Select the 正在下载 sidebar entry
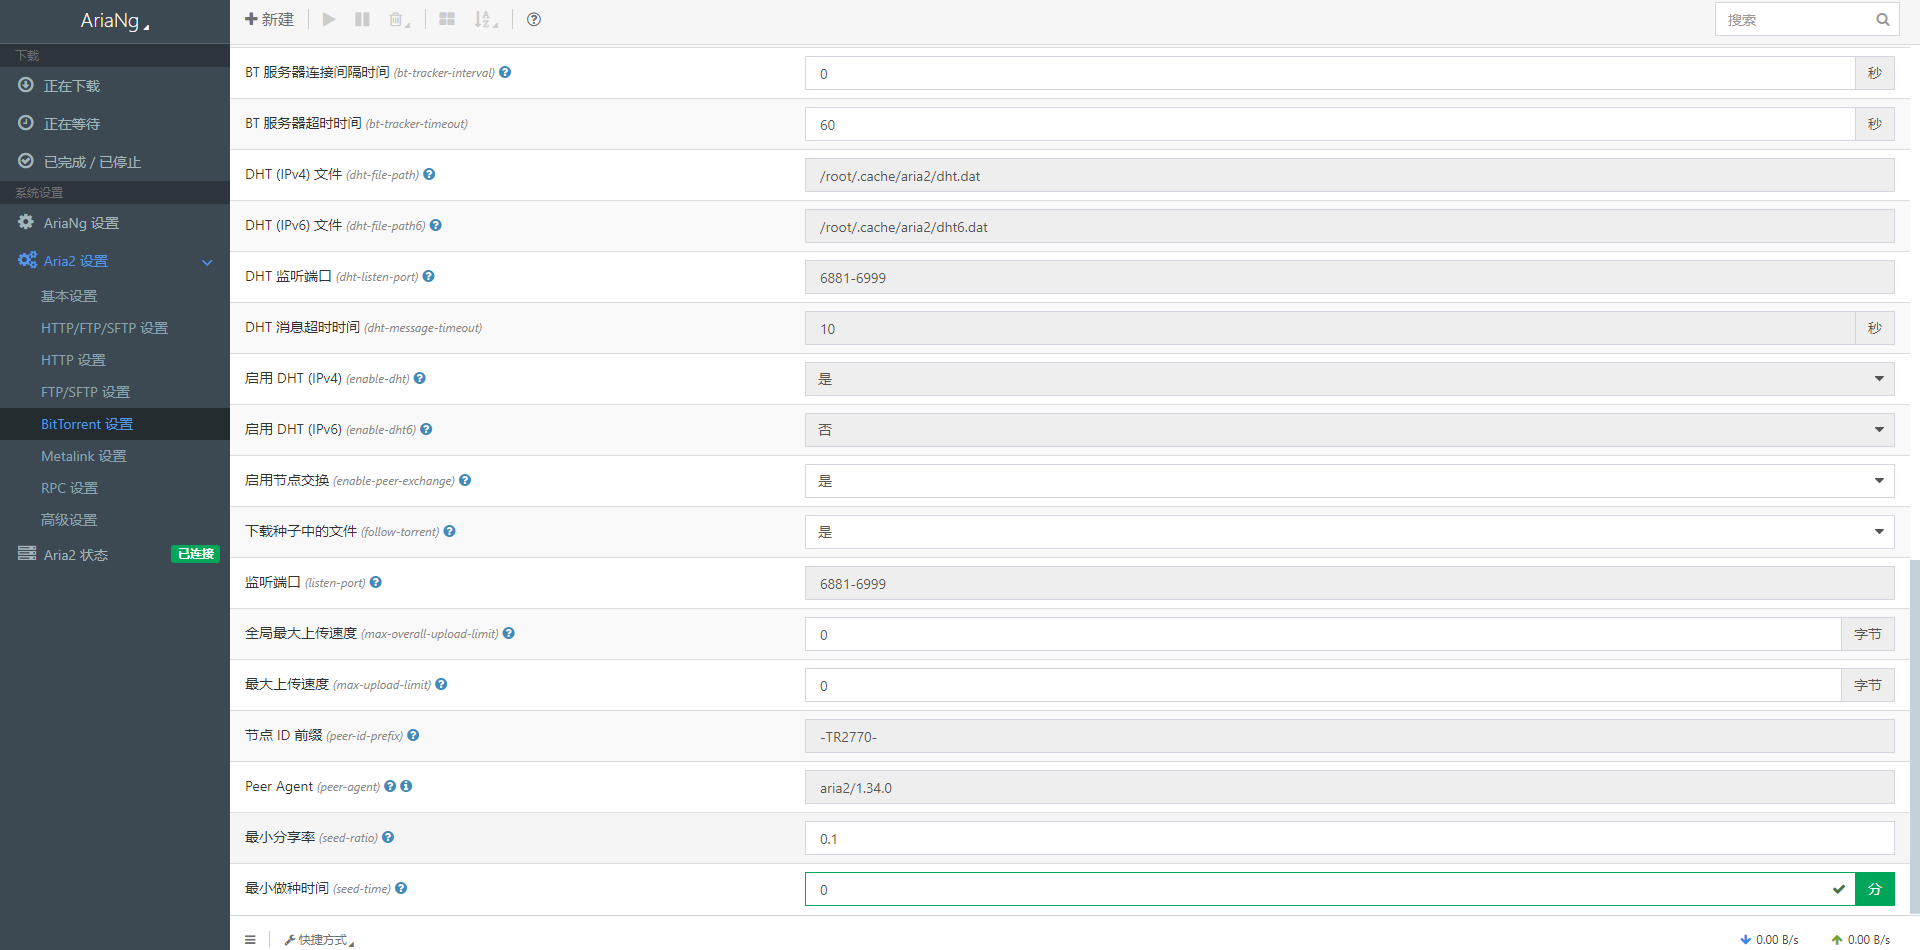Image resolution: width=1920 pixels, height=950 pixels. [71, 86]
